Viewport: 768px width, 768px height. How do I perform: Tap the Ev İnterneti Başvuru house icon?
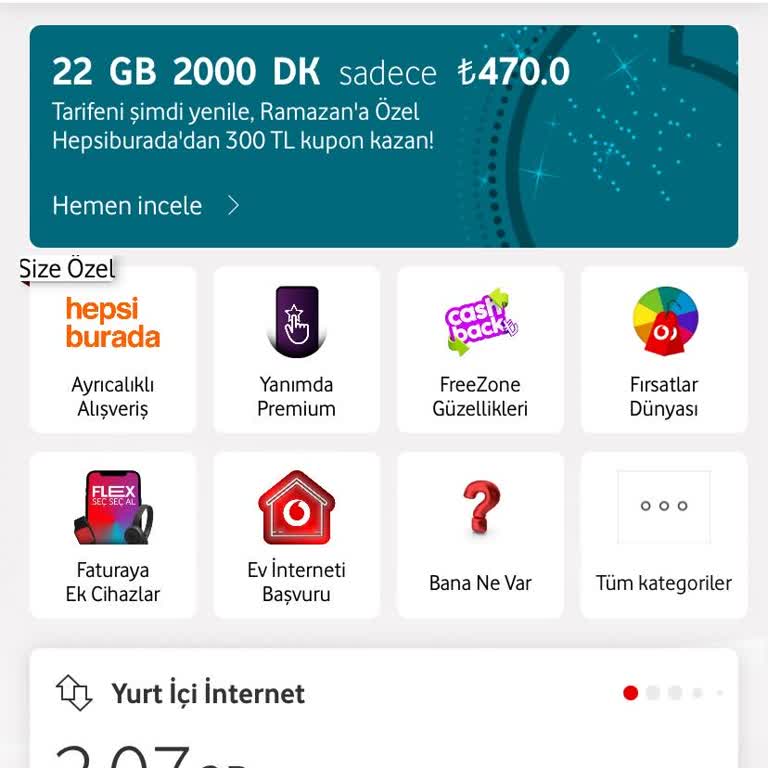point(297,507)
